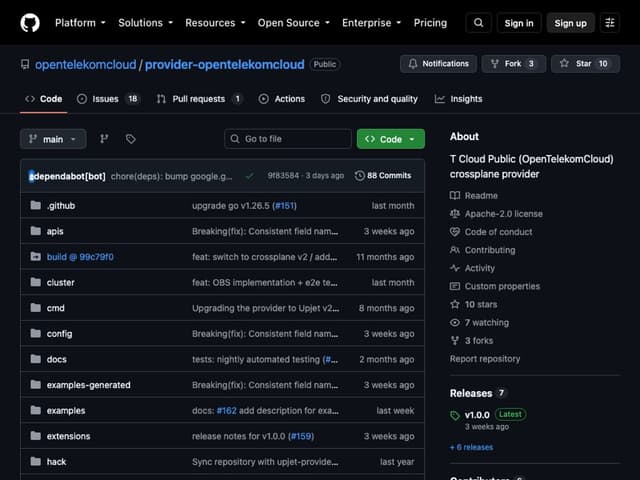Expand the Enterprise menu
Image resolution: width=640 pixels, height=480 pixels.
[x=371, y=23]
